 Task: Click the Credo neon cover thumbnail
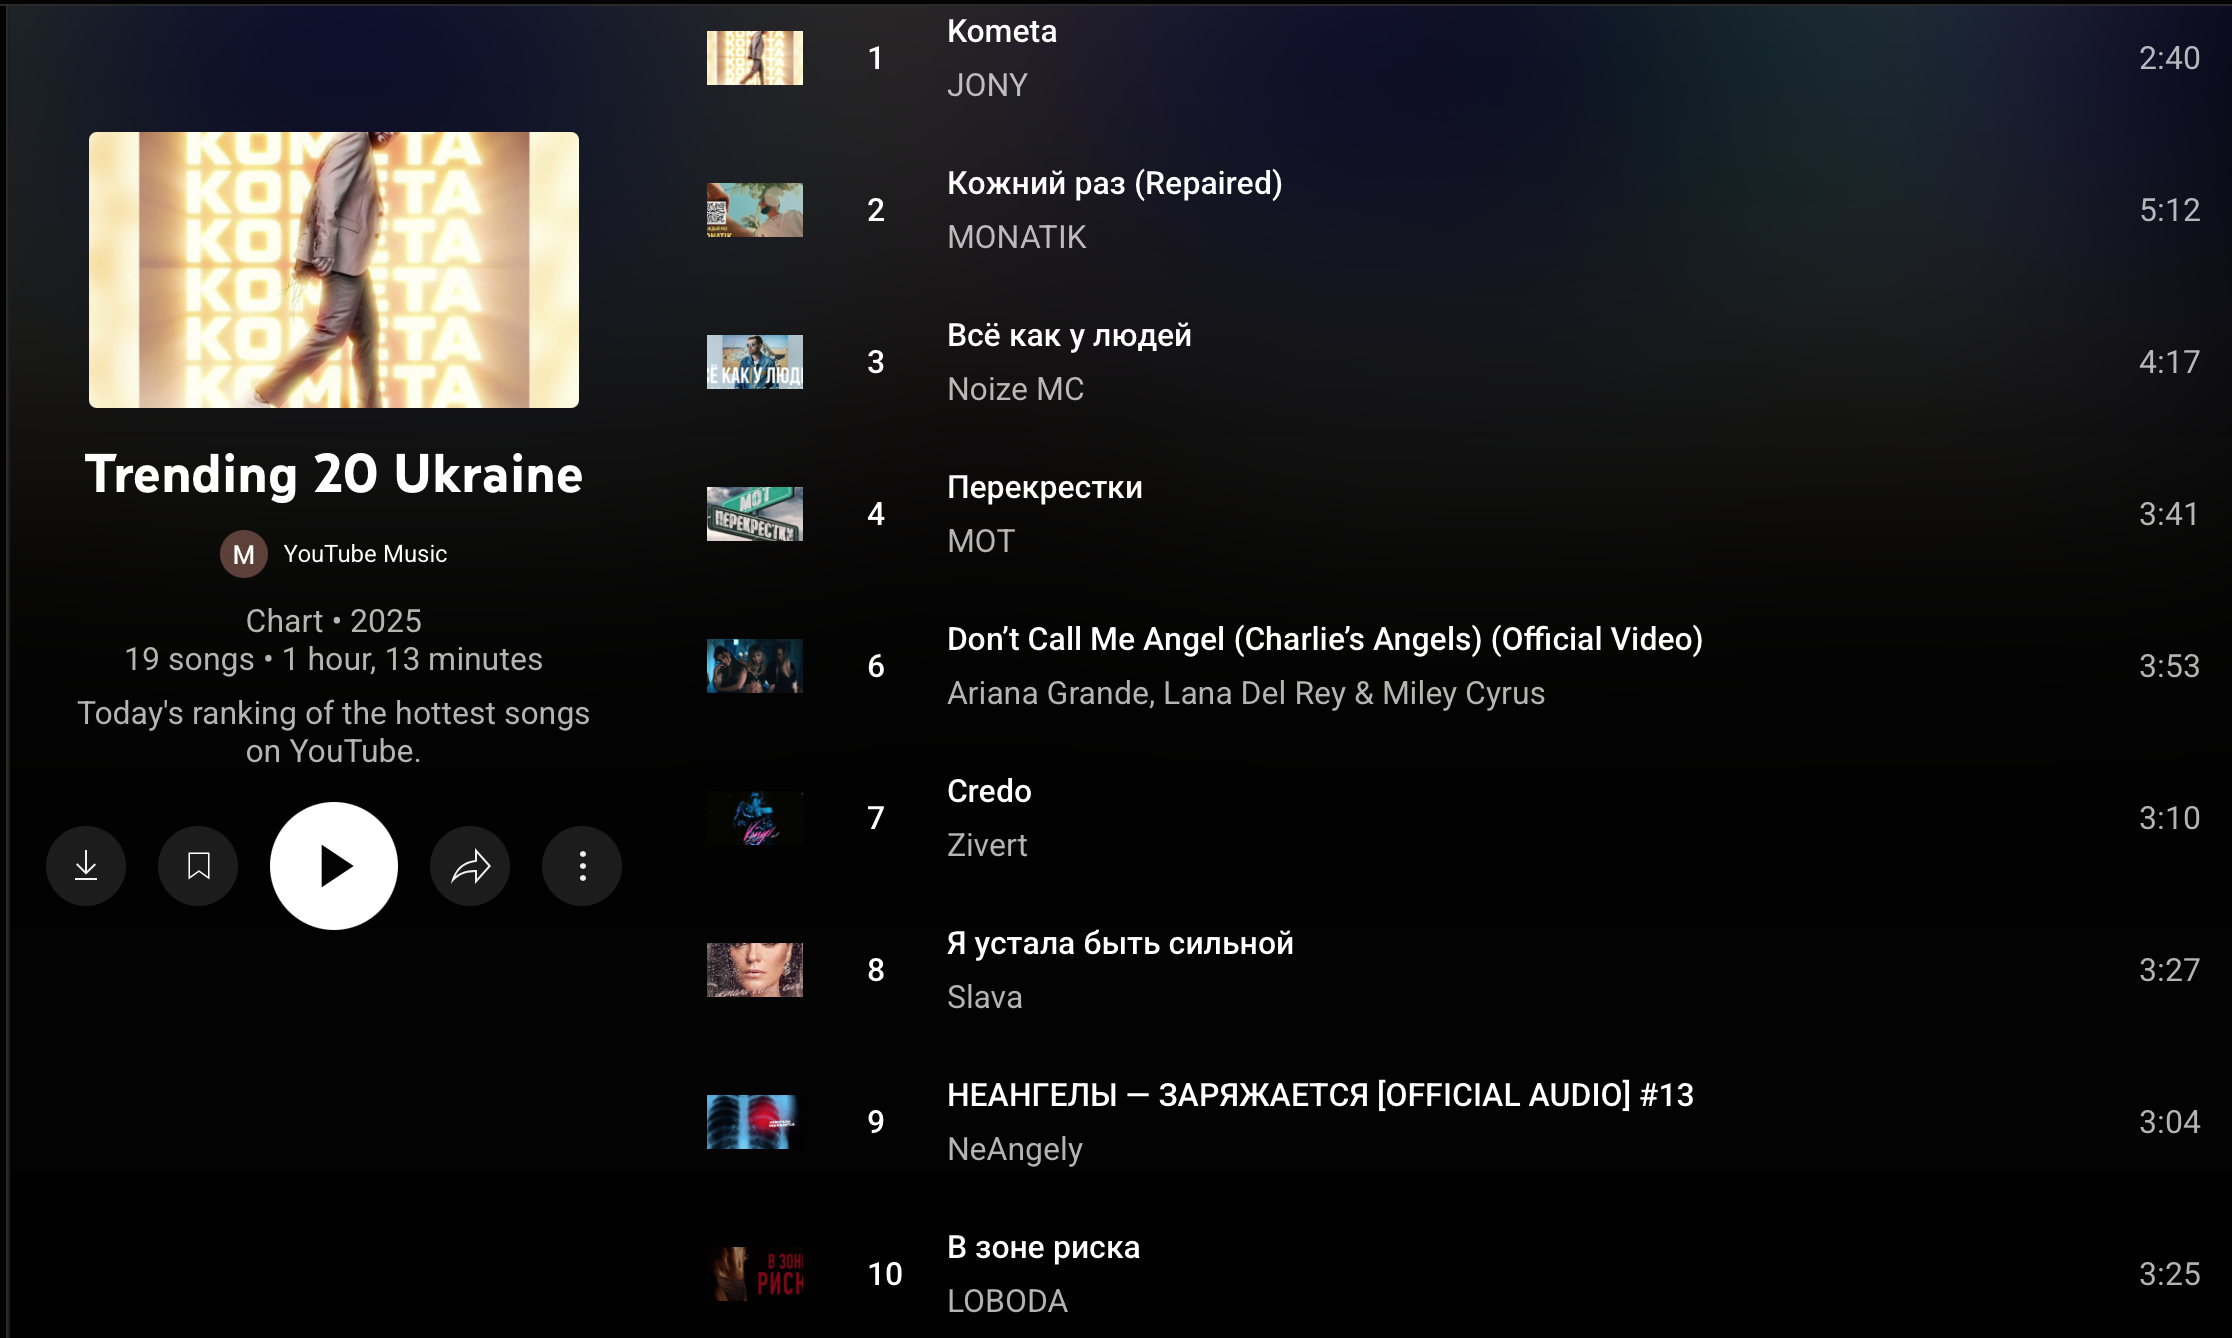tap(755, 818)
